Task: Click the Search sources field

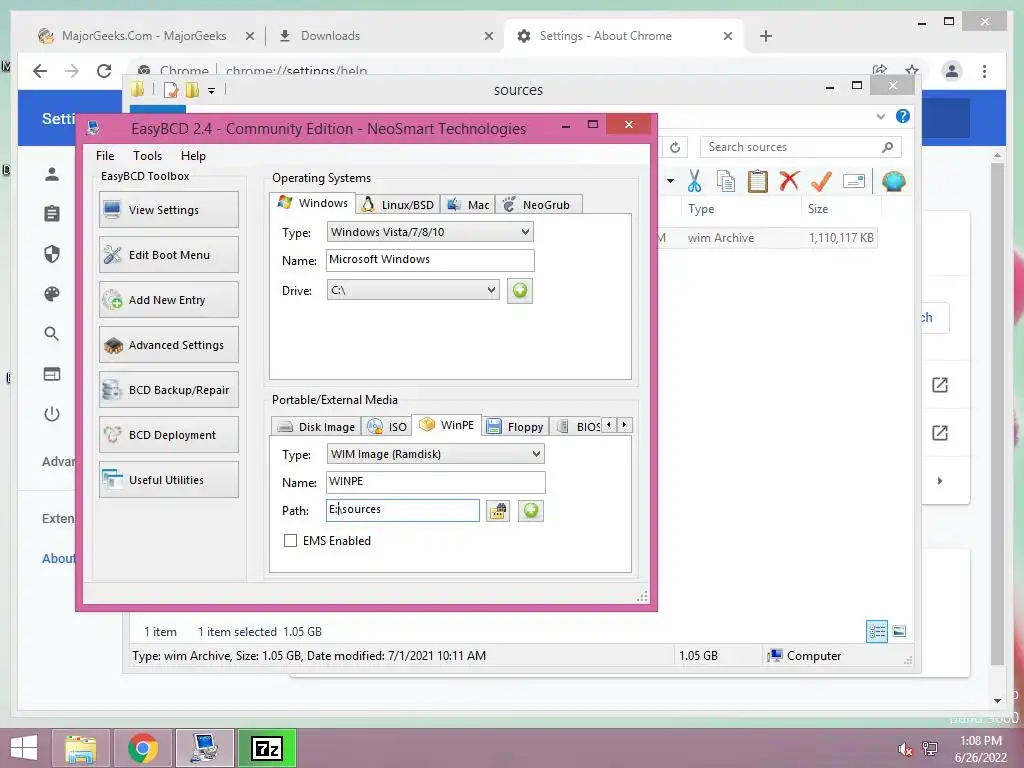Action: [801, 147]
